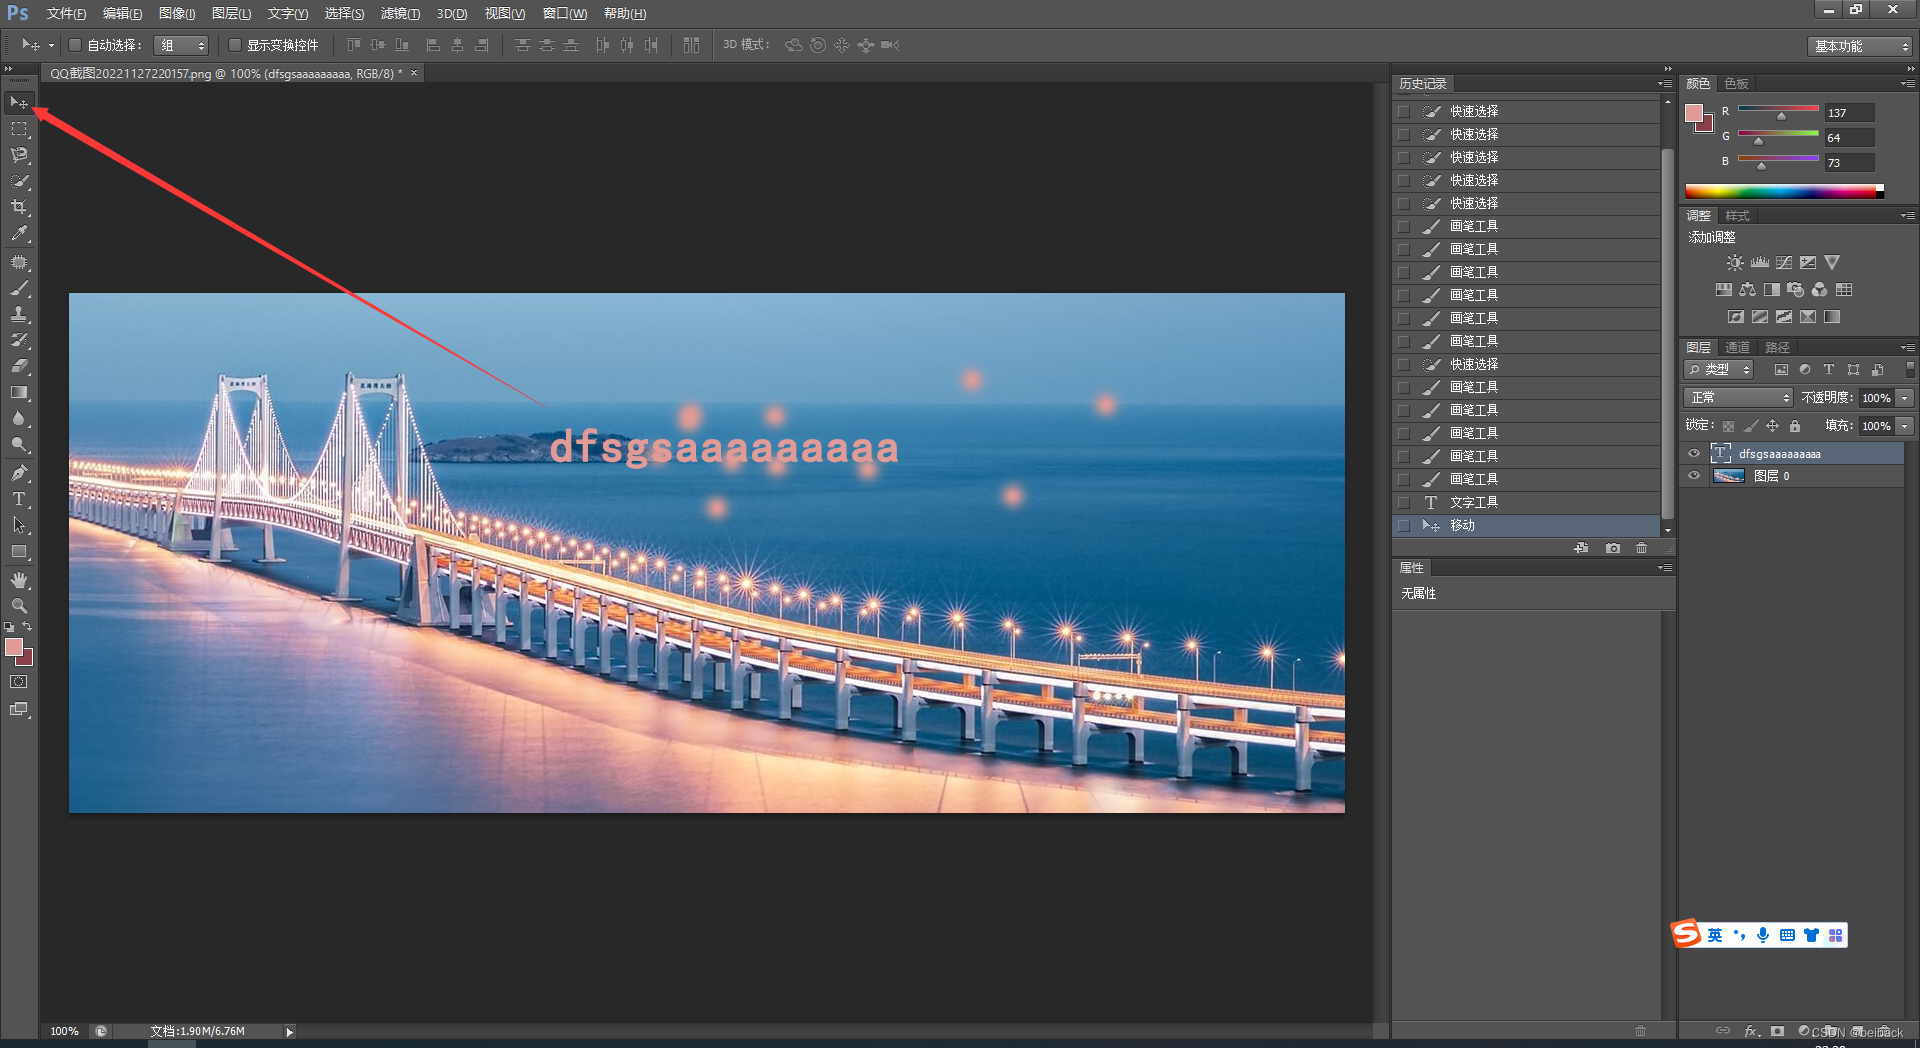This screenshot has width=1920, height=1048.
Task: Select the Hand tool
Action: coord(19,580)
